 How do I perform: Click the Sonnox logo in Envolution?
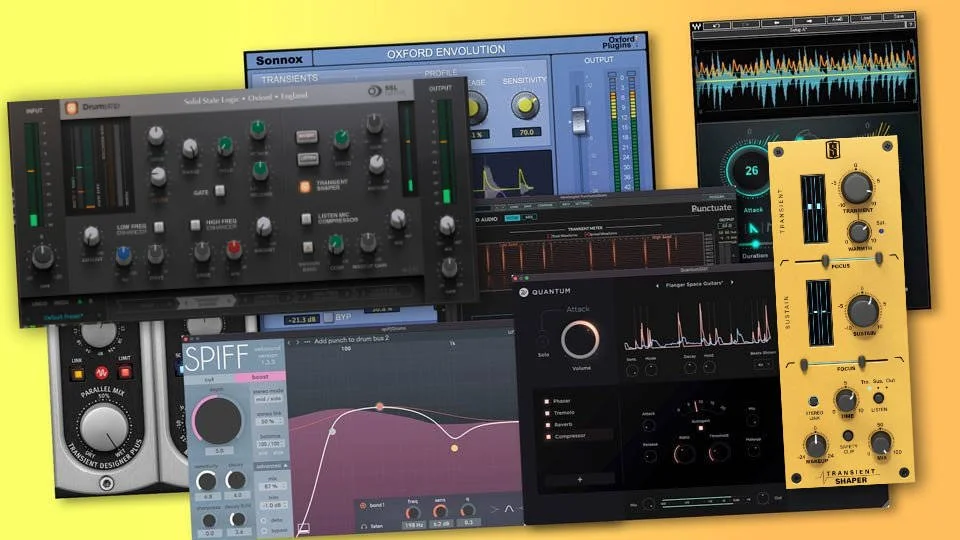(x=279, y=60)
